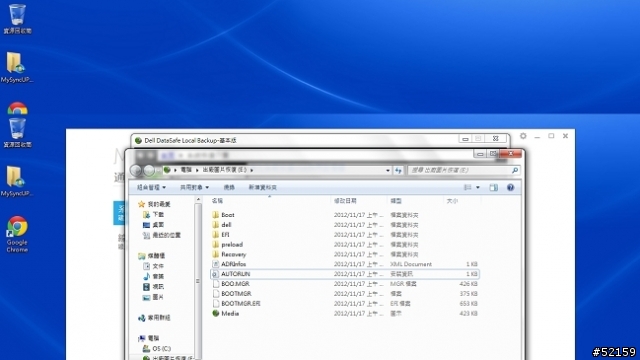The width and height of the screenshot is (640, 360).
Task: Expand the view options dropdown arrow
Action: (478, 187)
